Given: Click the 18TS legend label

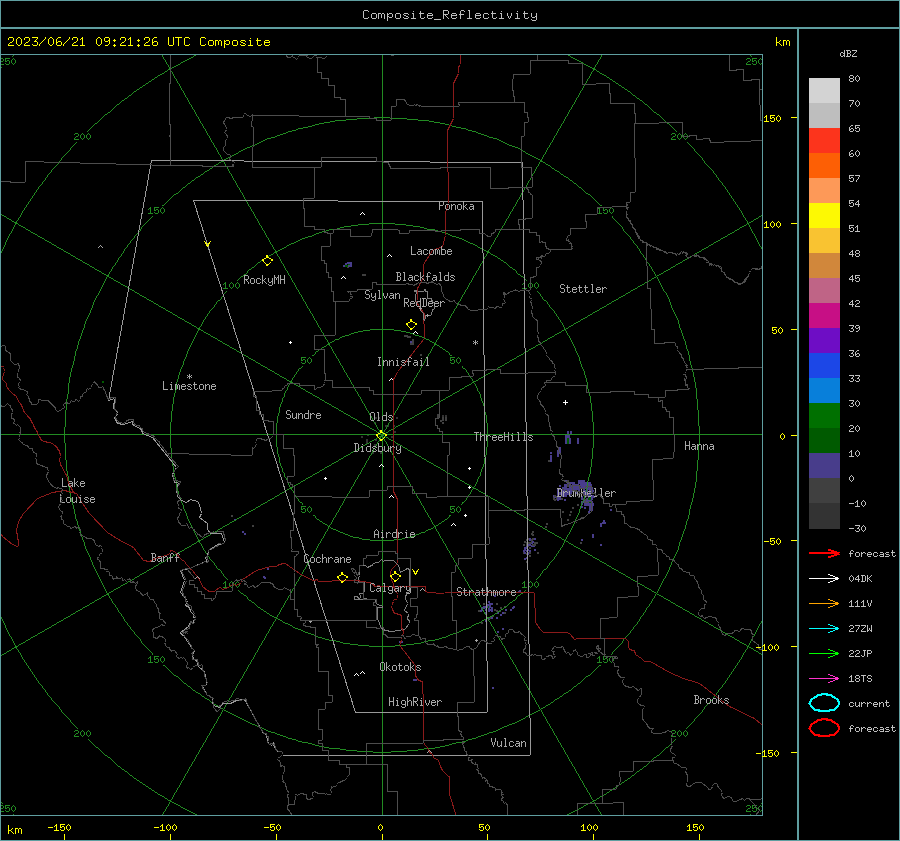Looking at the screenshot, I should click(x=860, y=679).
